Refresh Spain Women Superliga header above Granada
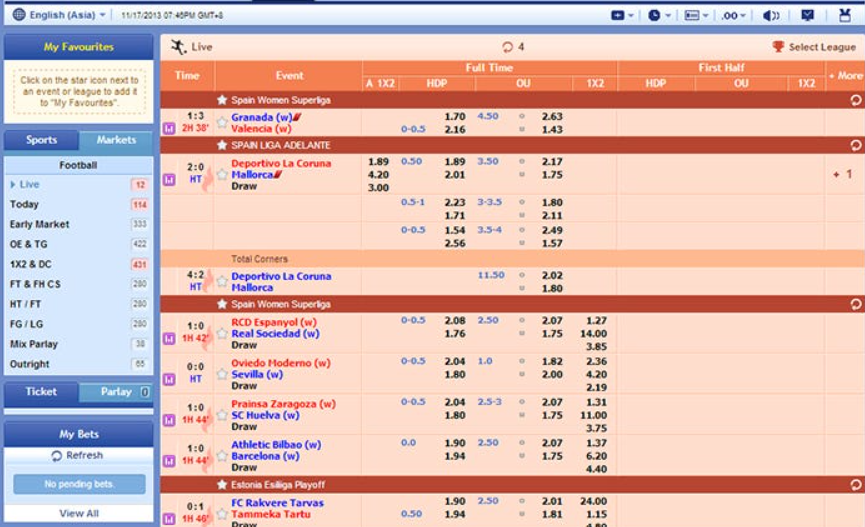865x527 pixels. click(856, 100)
